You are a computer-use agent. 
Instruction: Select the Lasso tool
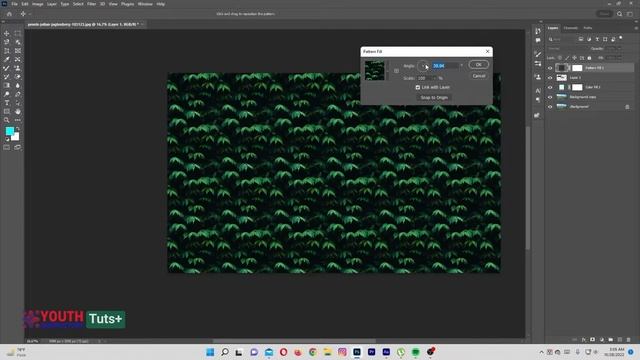tap(7, 42)
